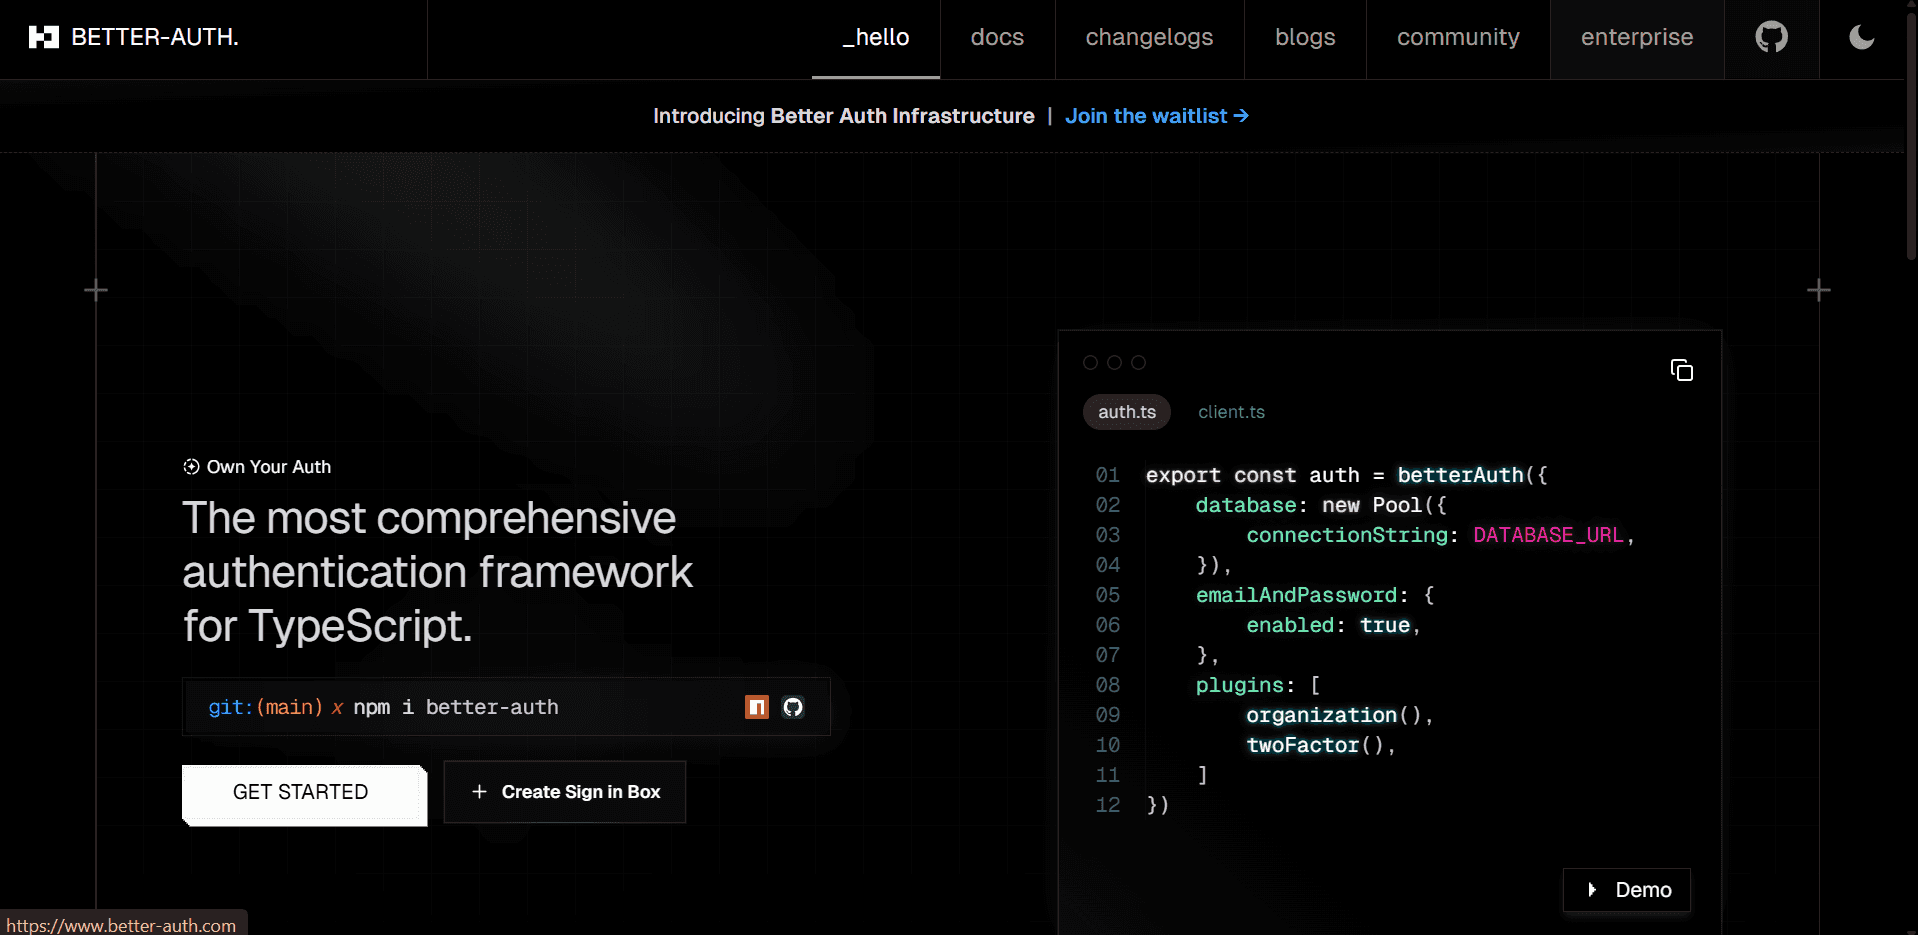Copy code using the copy icon
The width and height of the screenshot is (1918, 935).
click(x=1681, y=370)
